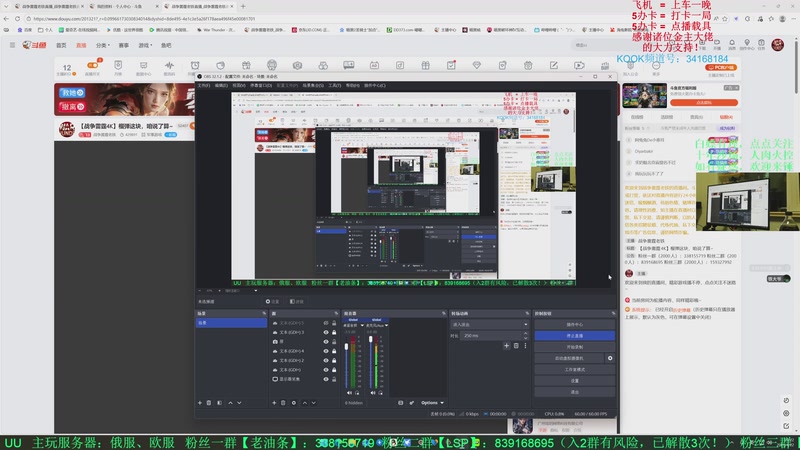Click the 救她 button on the banner
The width and height of the screenshot is (800, 450).
[72, 93]
